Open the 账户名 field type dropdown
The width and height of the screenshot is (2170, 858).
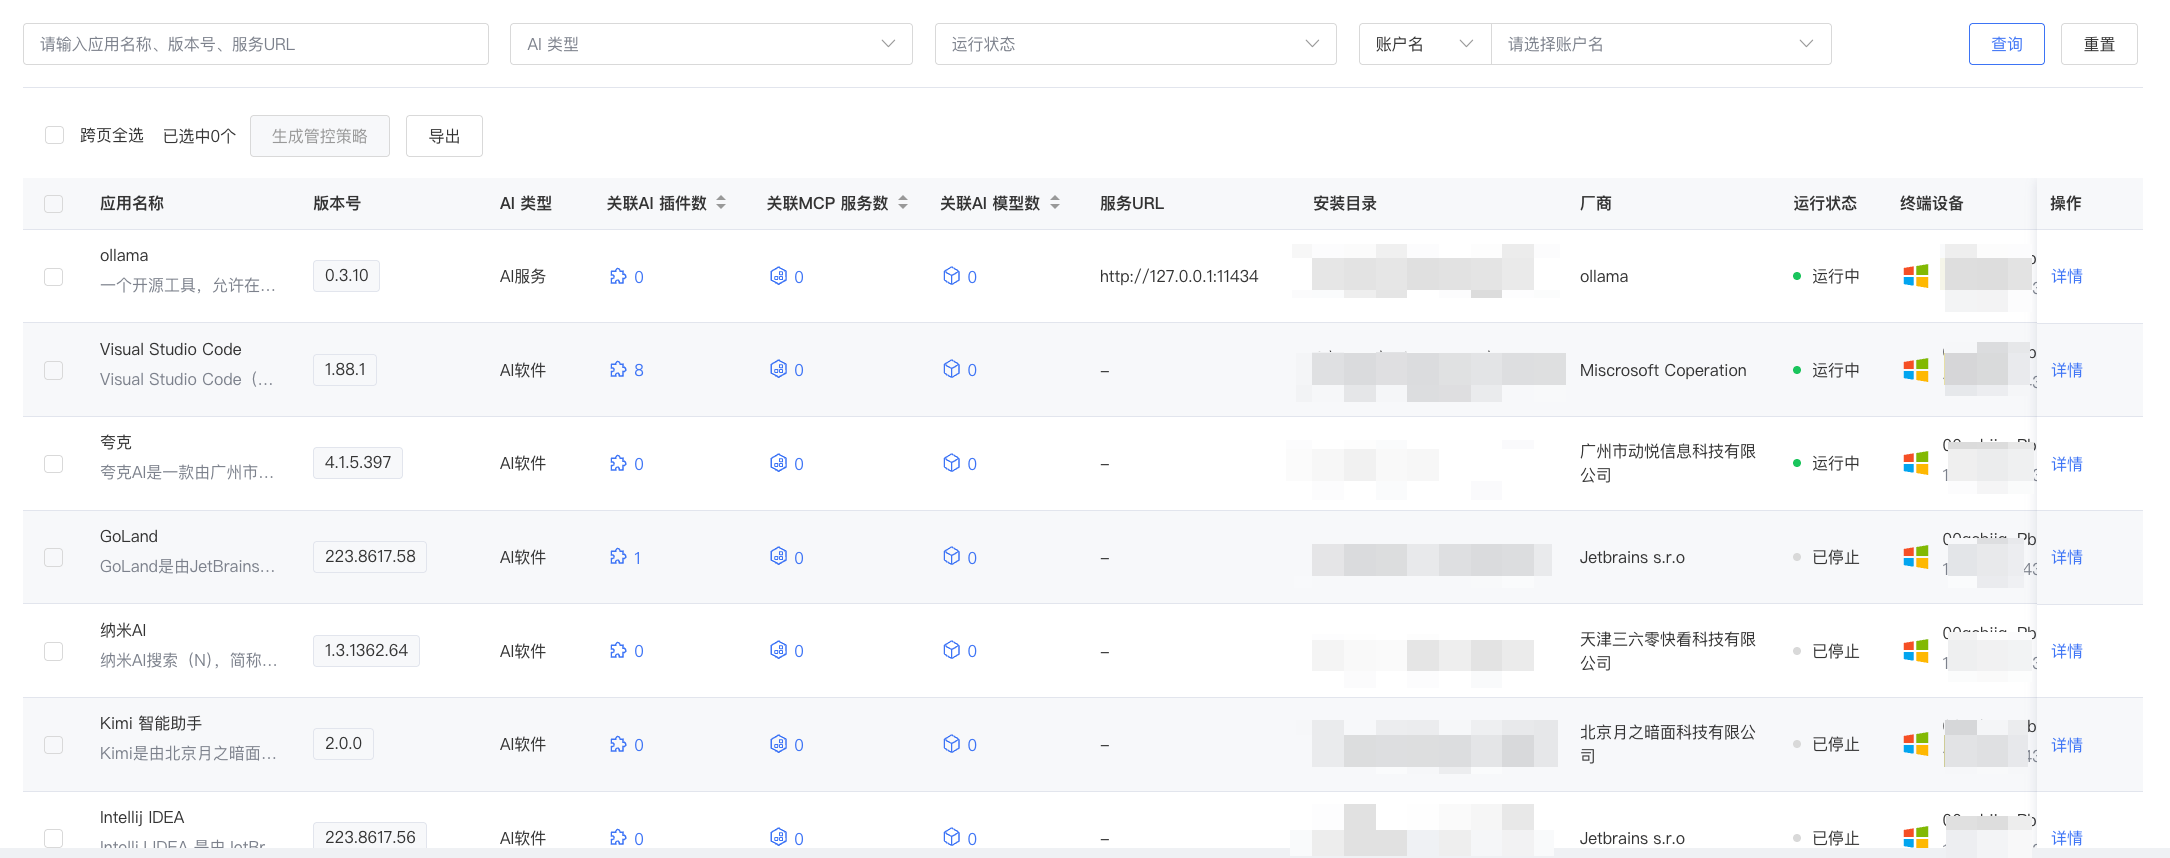(1425, 44)
